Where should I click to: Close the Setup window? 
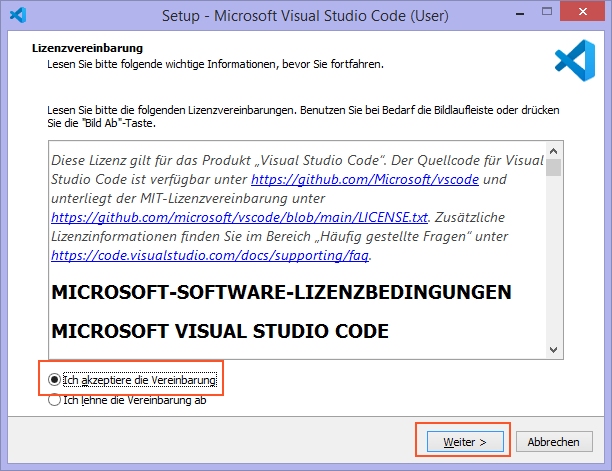coord(583,12)
